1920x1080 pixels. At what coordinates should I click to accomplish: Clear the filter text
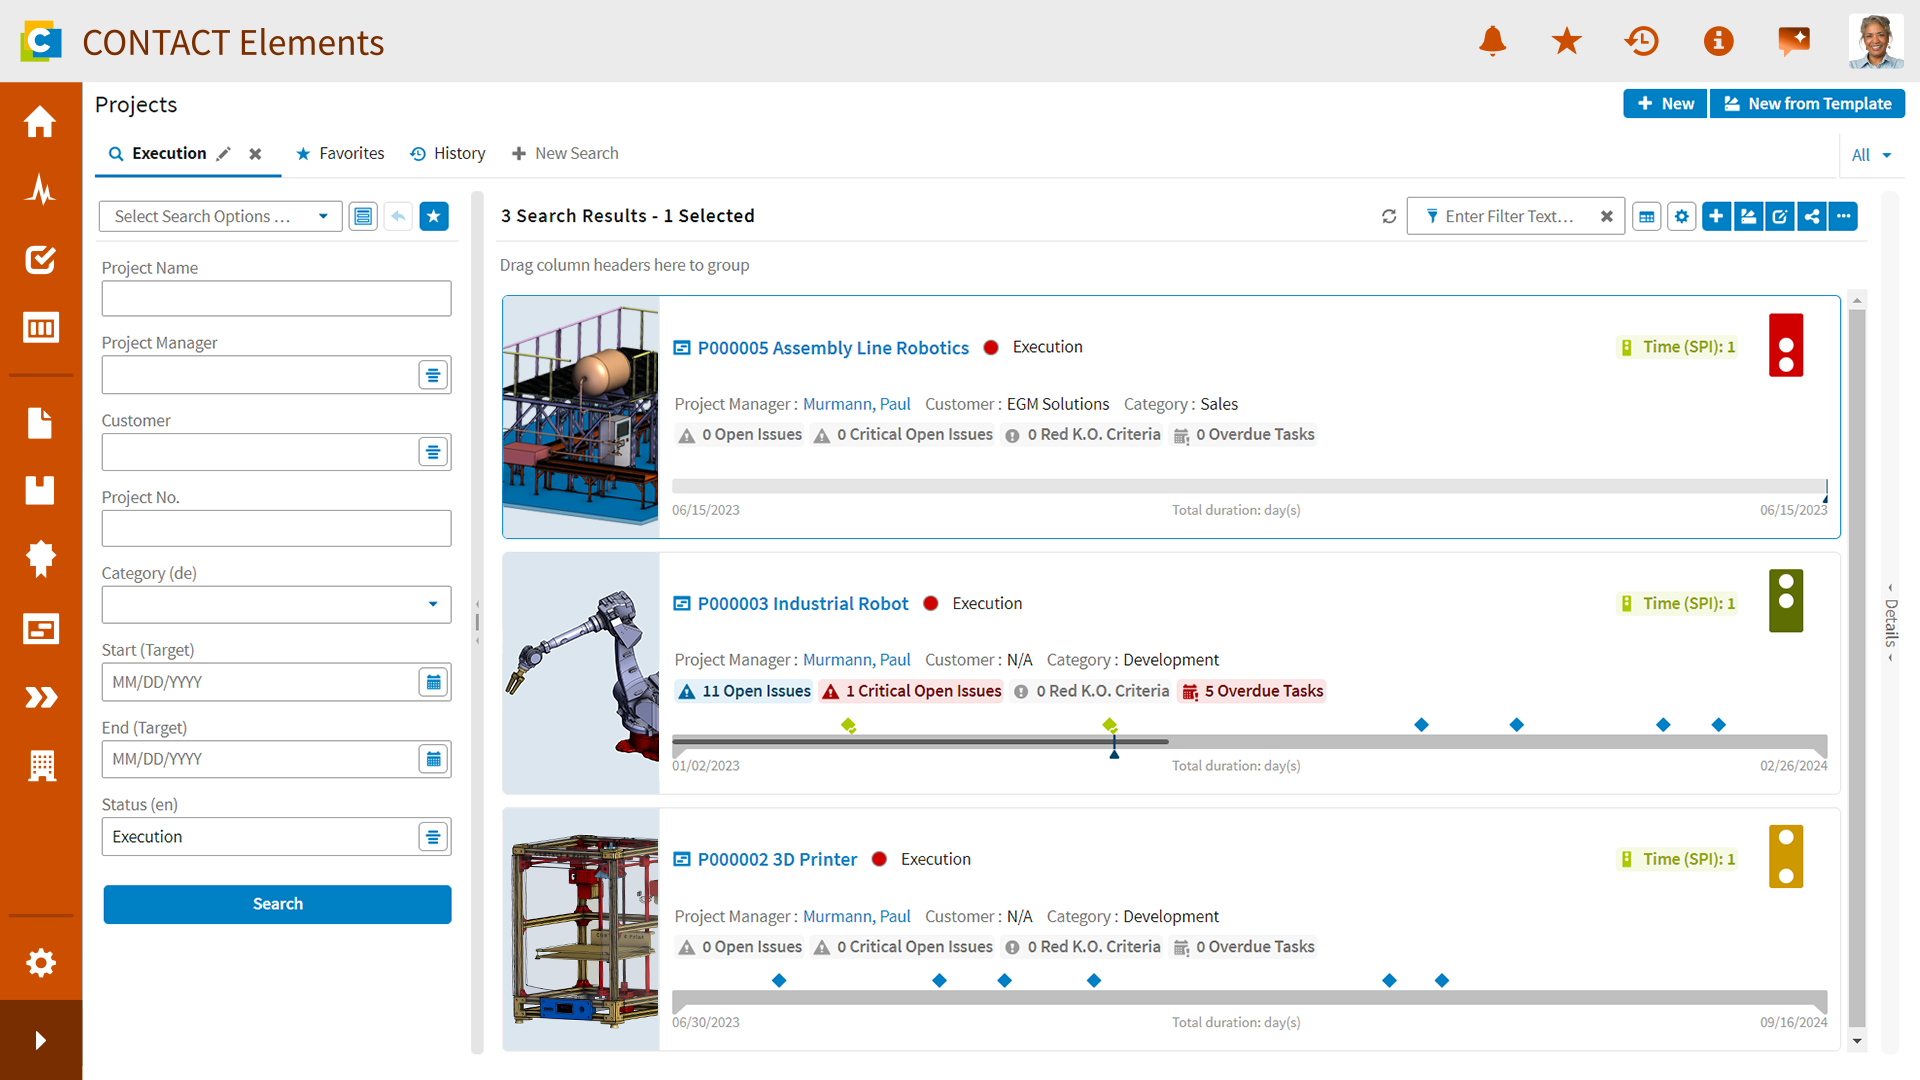(x=1606, y=216)
